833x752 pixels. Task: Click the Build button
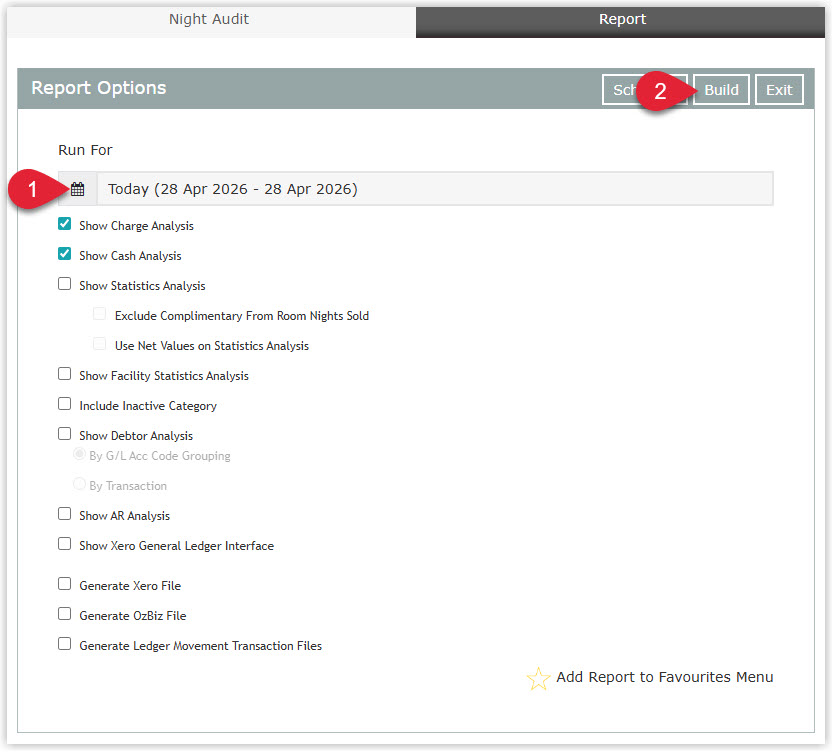pyautogui.click(x=721, y=90)
